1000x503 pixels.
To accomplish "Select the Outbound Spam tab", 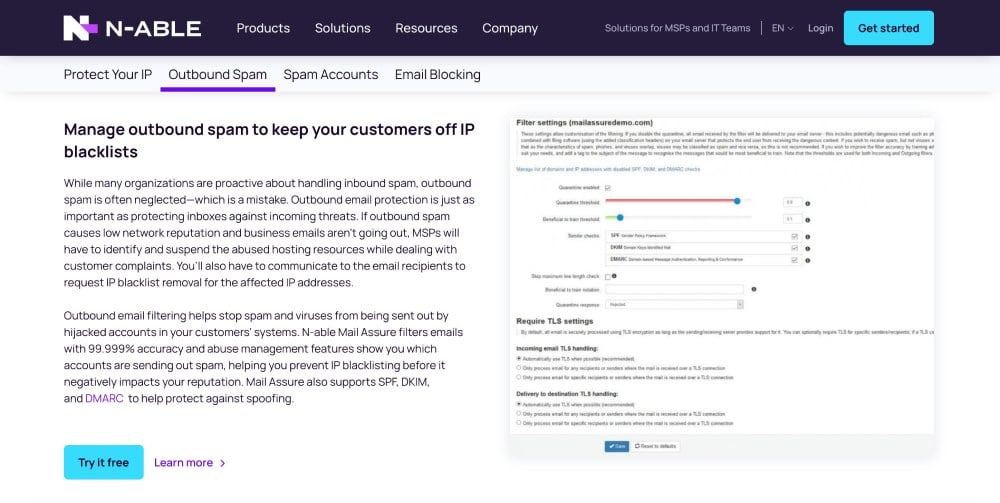I will point(217,75).
